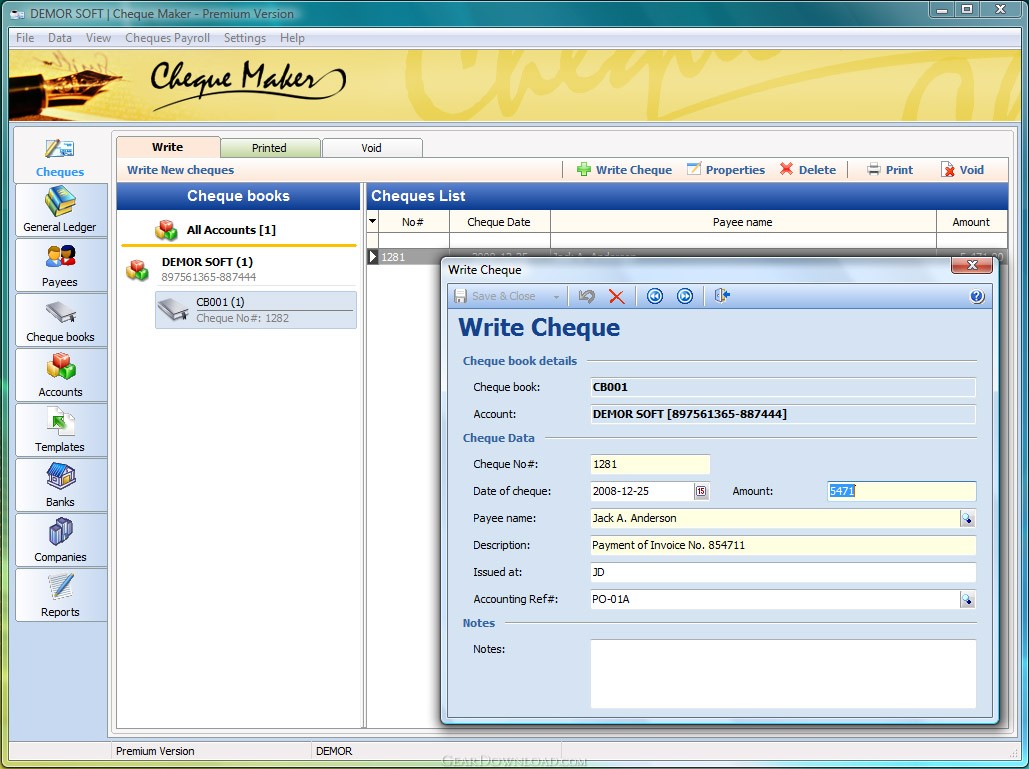Switch to the Printed tab

[x=270, y=148]
